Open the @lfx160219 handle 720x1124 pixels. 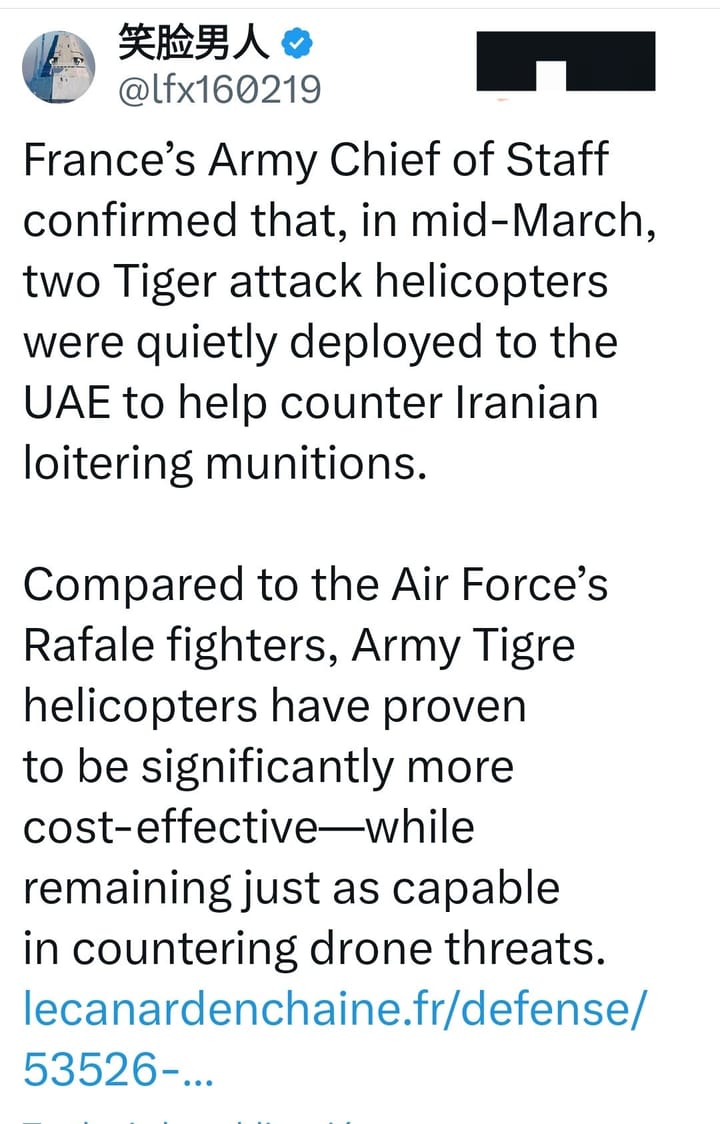click(220, 91)
